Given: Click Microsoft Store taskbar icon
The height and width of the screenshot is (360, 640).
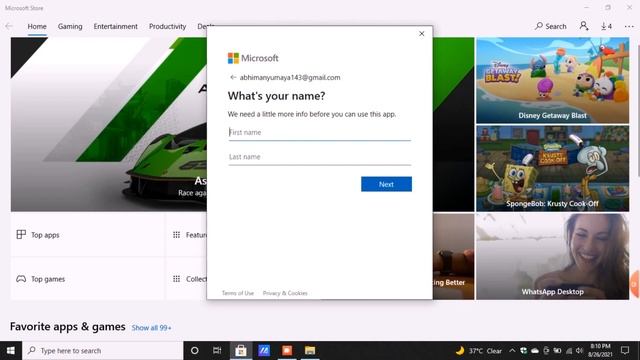Looking at the screenshot, I should coord(241,351).
